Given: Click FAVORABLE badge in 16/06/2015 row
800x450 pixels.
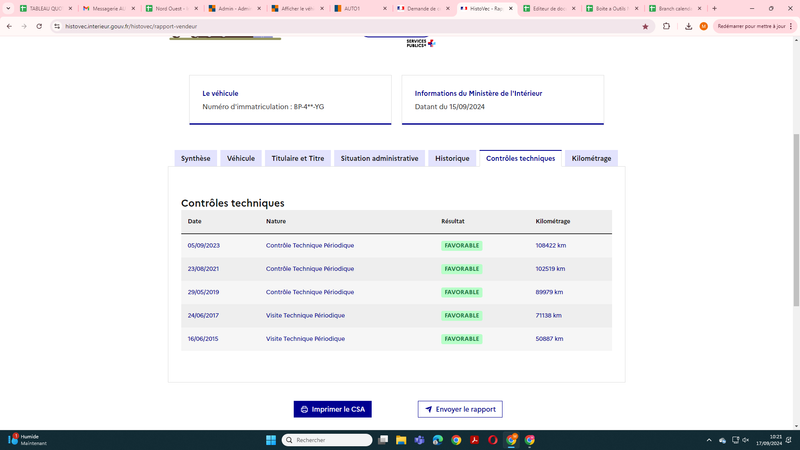Looking at the screenshot, I should point(462,339).
